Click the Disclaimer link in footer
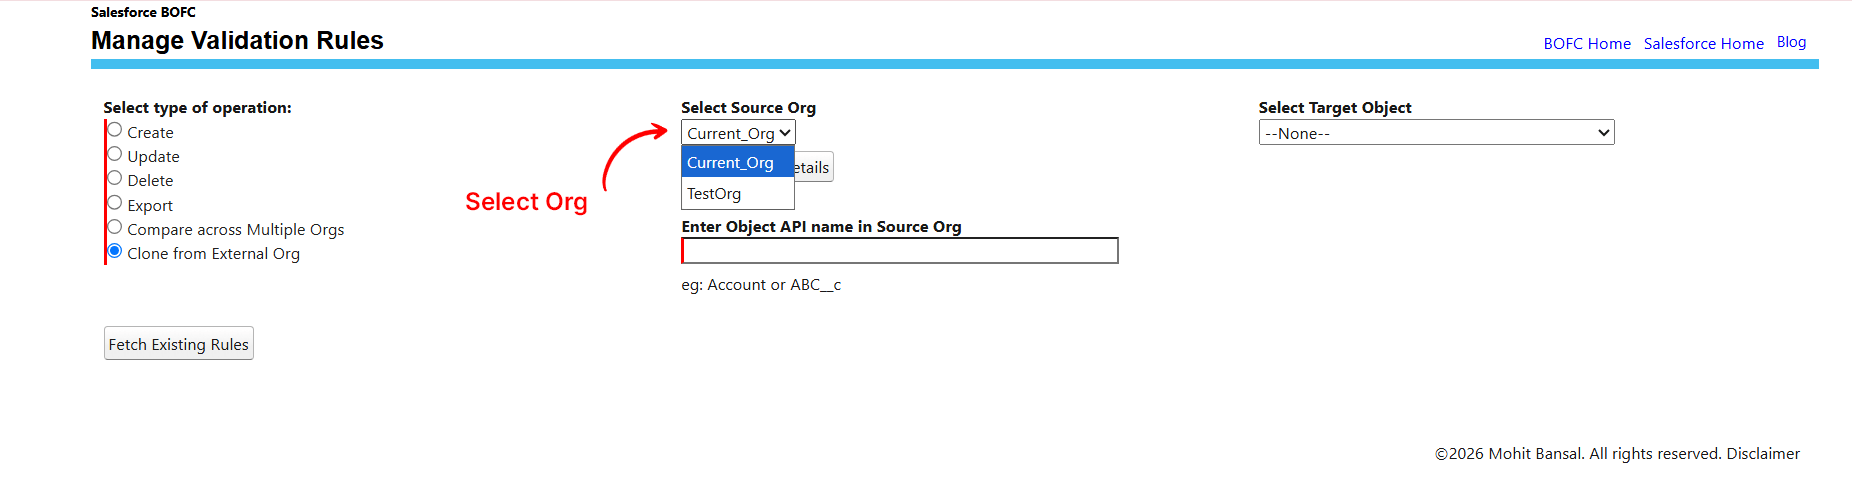Viewport: 1852px width, 477px height. pyautogui.click(x=1763, y=454)
